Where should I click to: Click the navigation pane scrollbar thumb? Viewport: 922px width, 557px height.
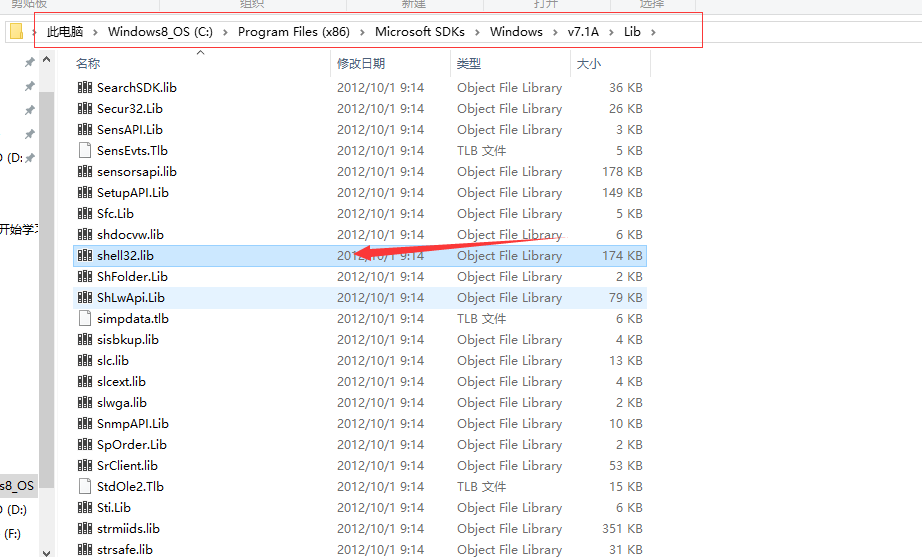pos(46,291)
